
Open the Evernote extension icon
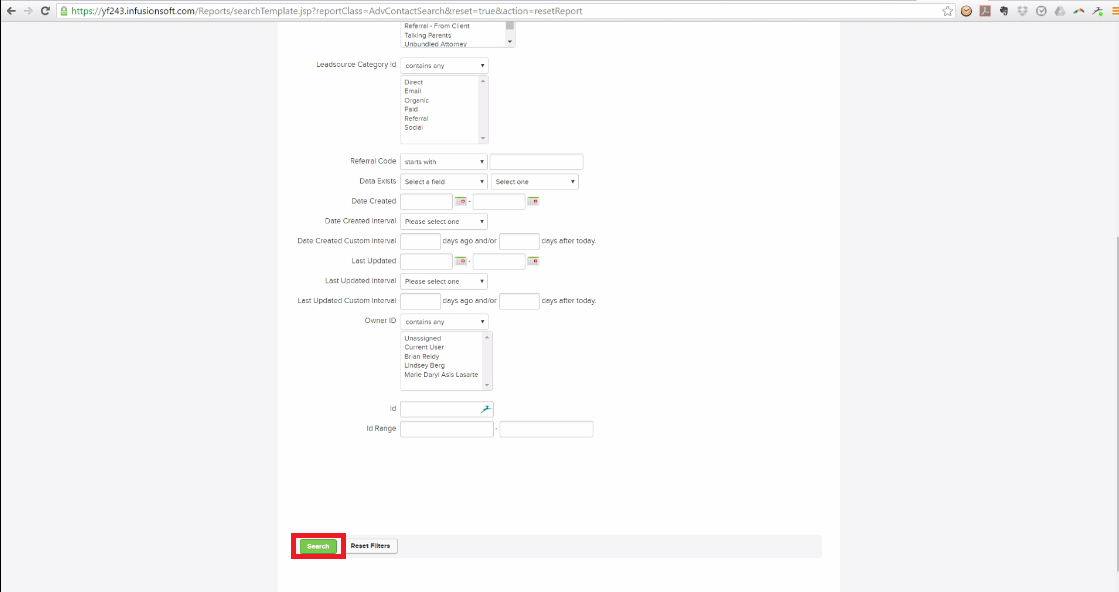point(1003,11)
